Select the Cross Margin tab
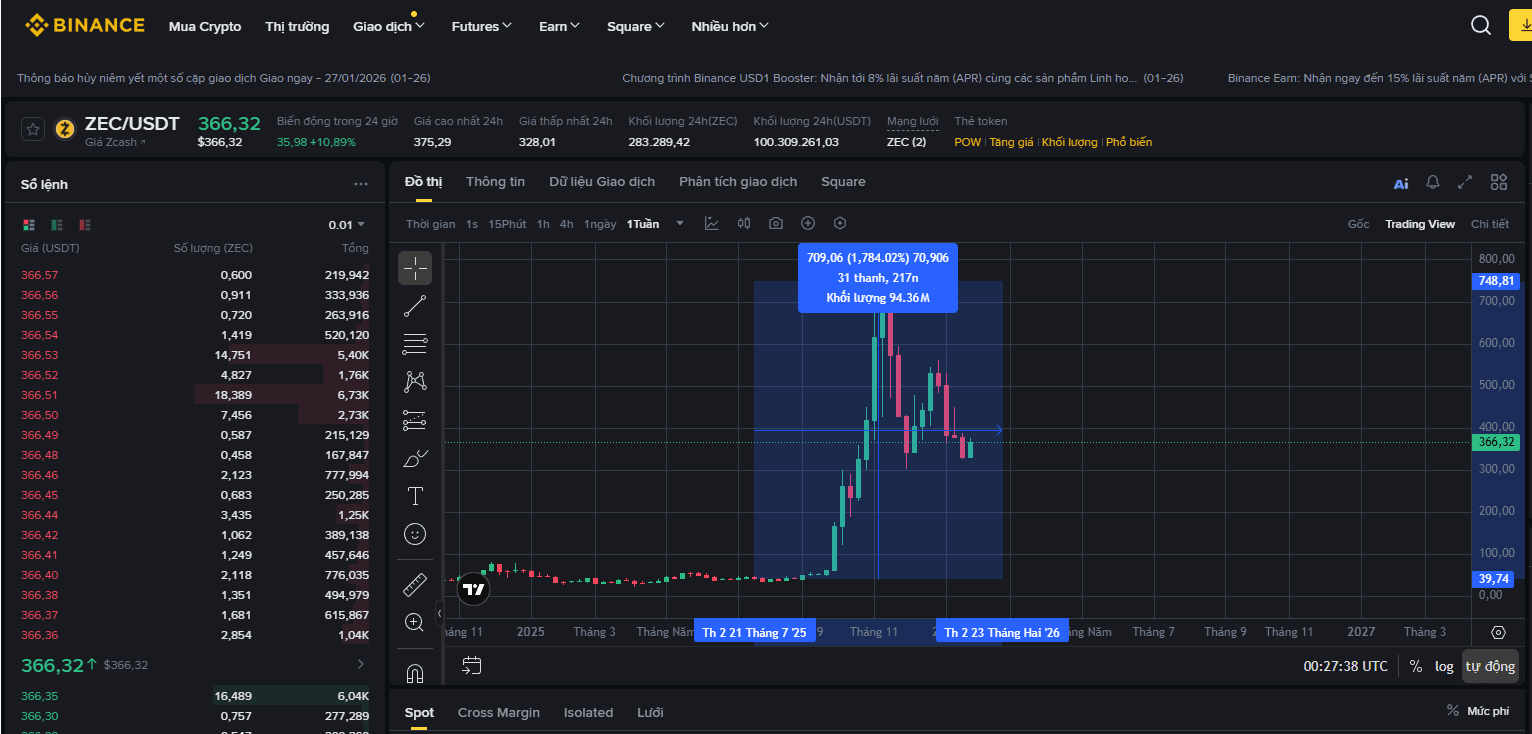1532x734 pixels. pos(499,713)
